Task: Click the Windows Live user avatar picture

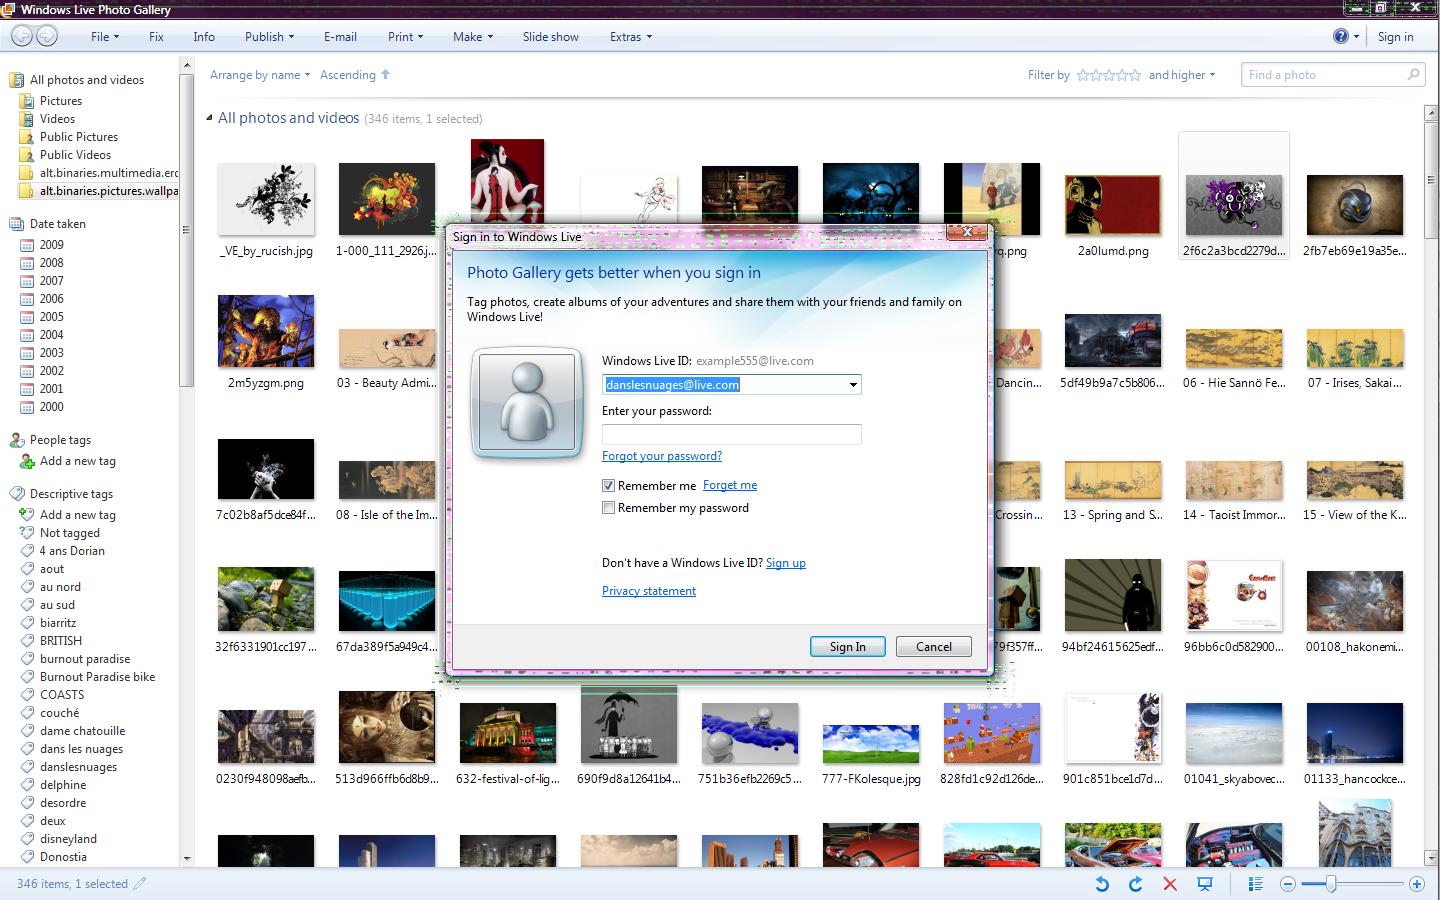Action: pyautogui.click(x=527, y=404)
